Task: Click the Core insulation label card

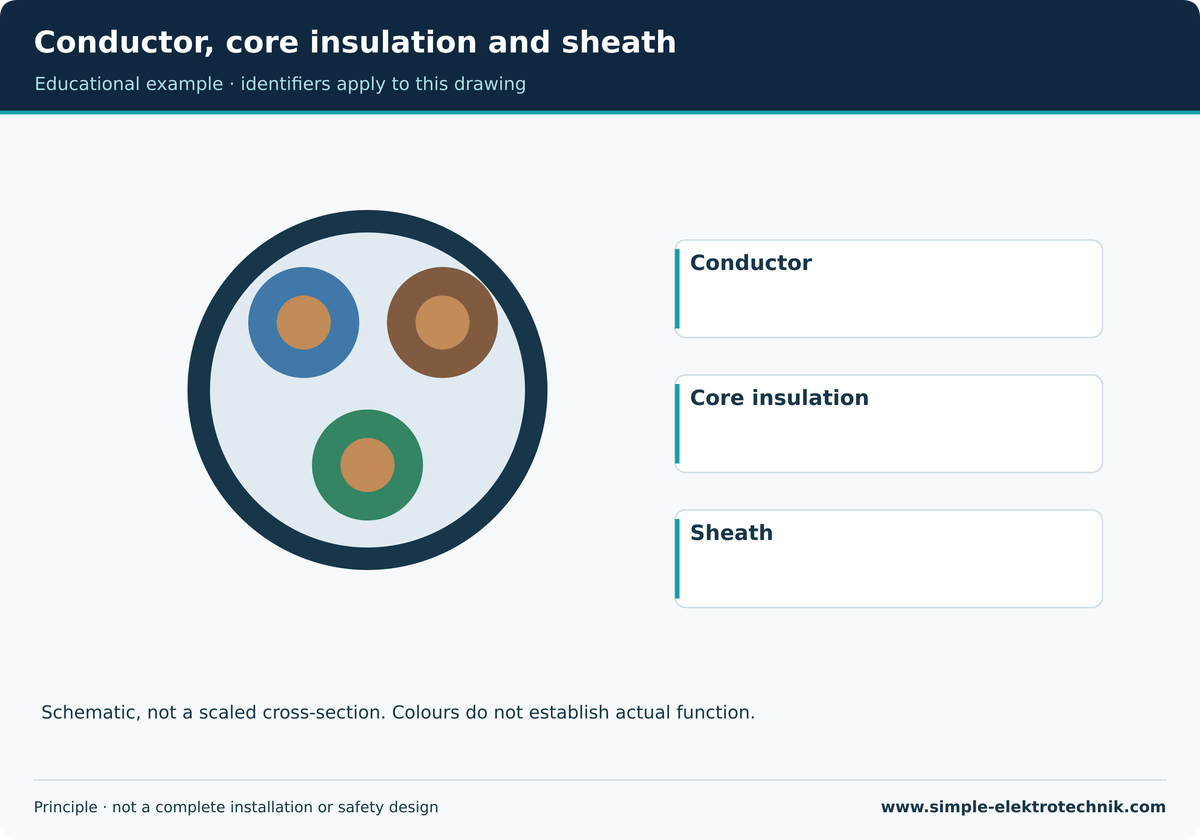Action: (x=889, y=424)
